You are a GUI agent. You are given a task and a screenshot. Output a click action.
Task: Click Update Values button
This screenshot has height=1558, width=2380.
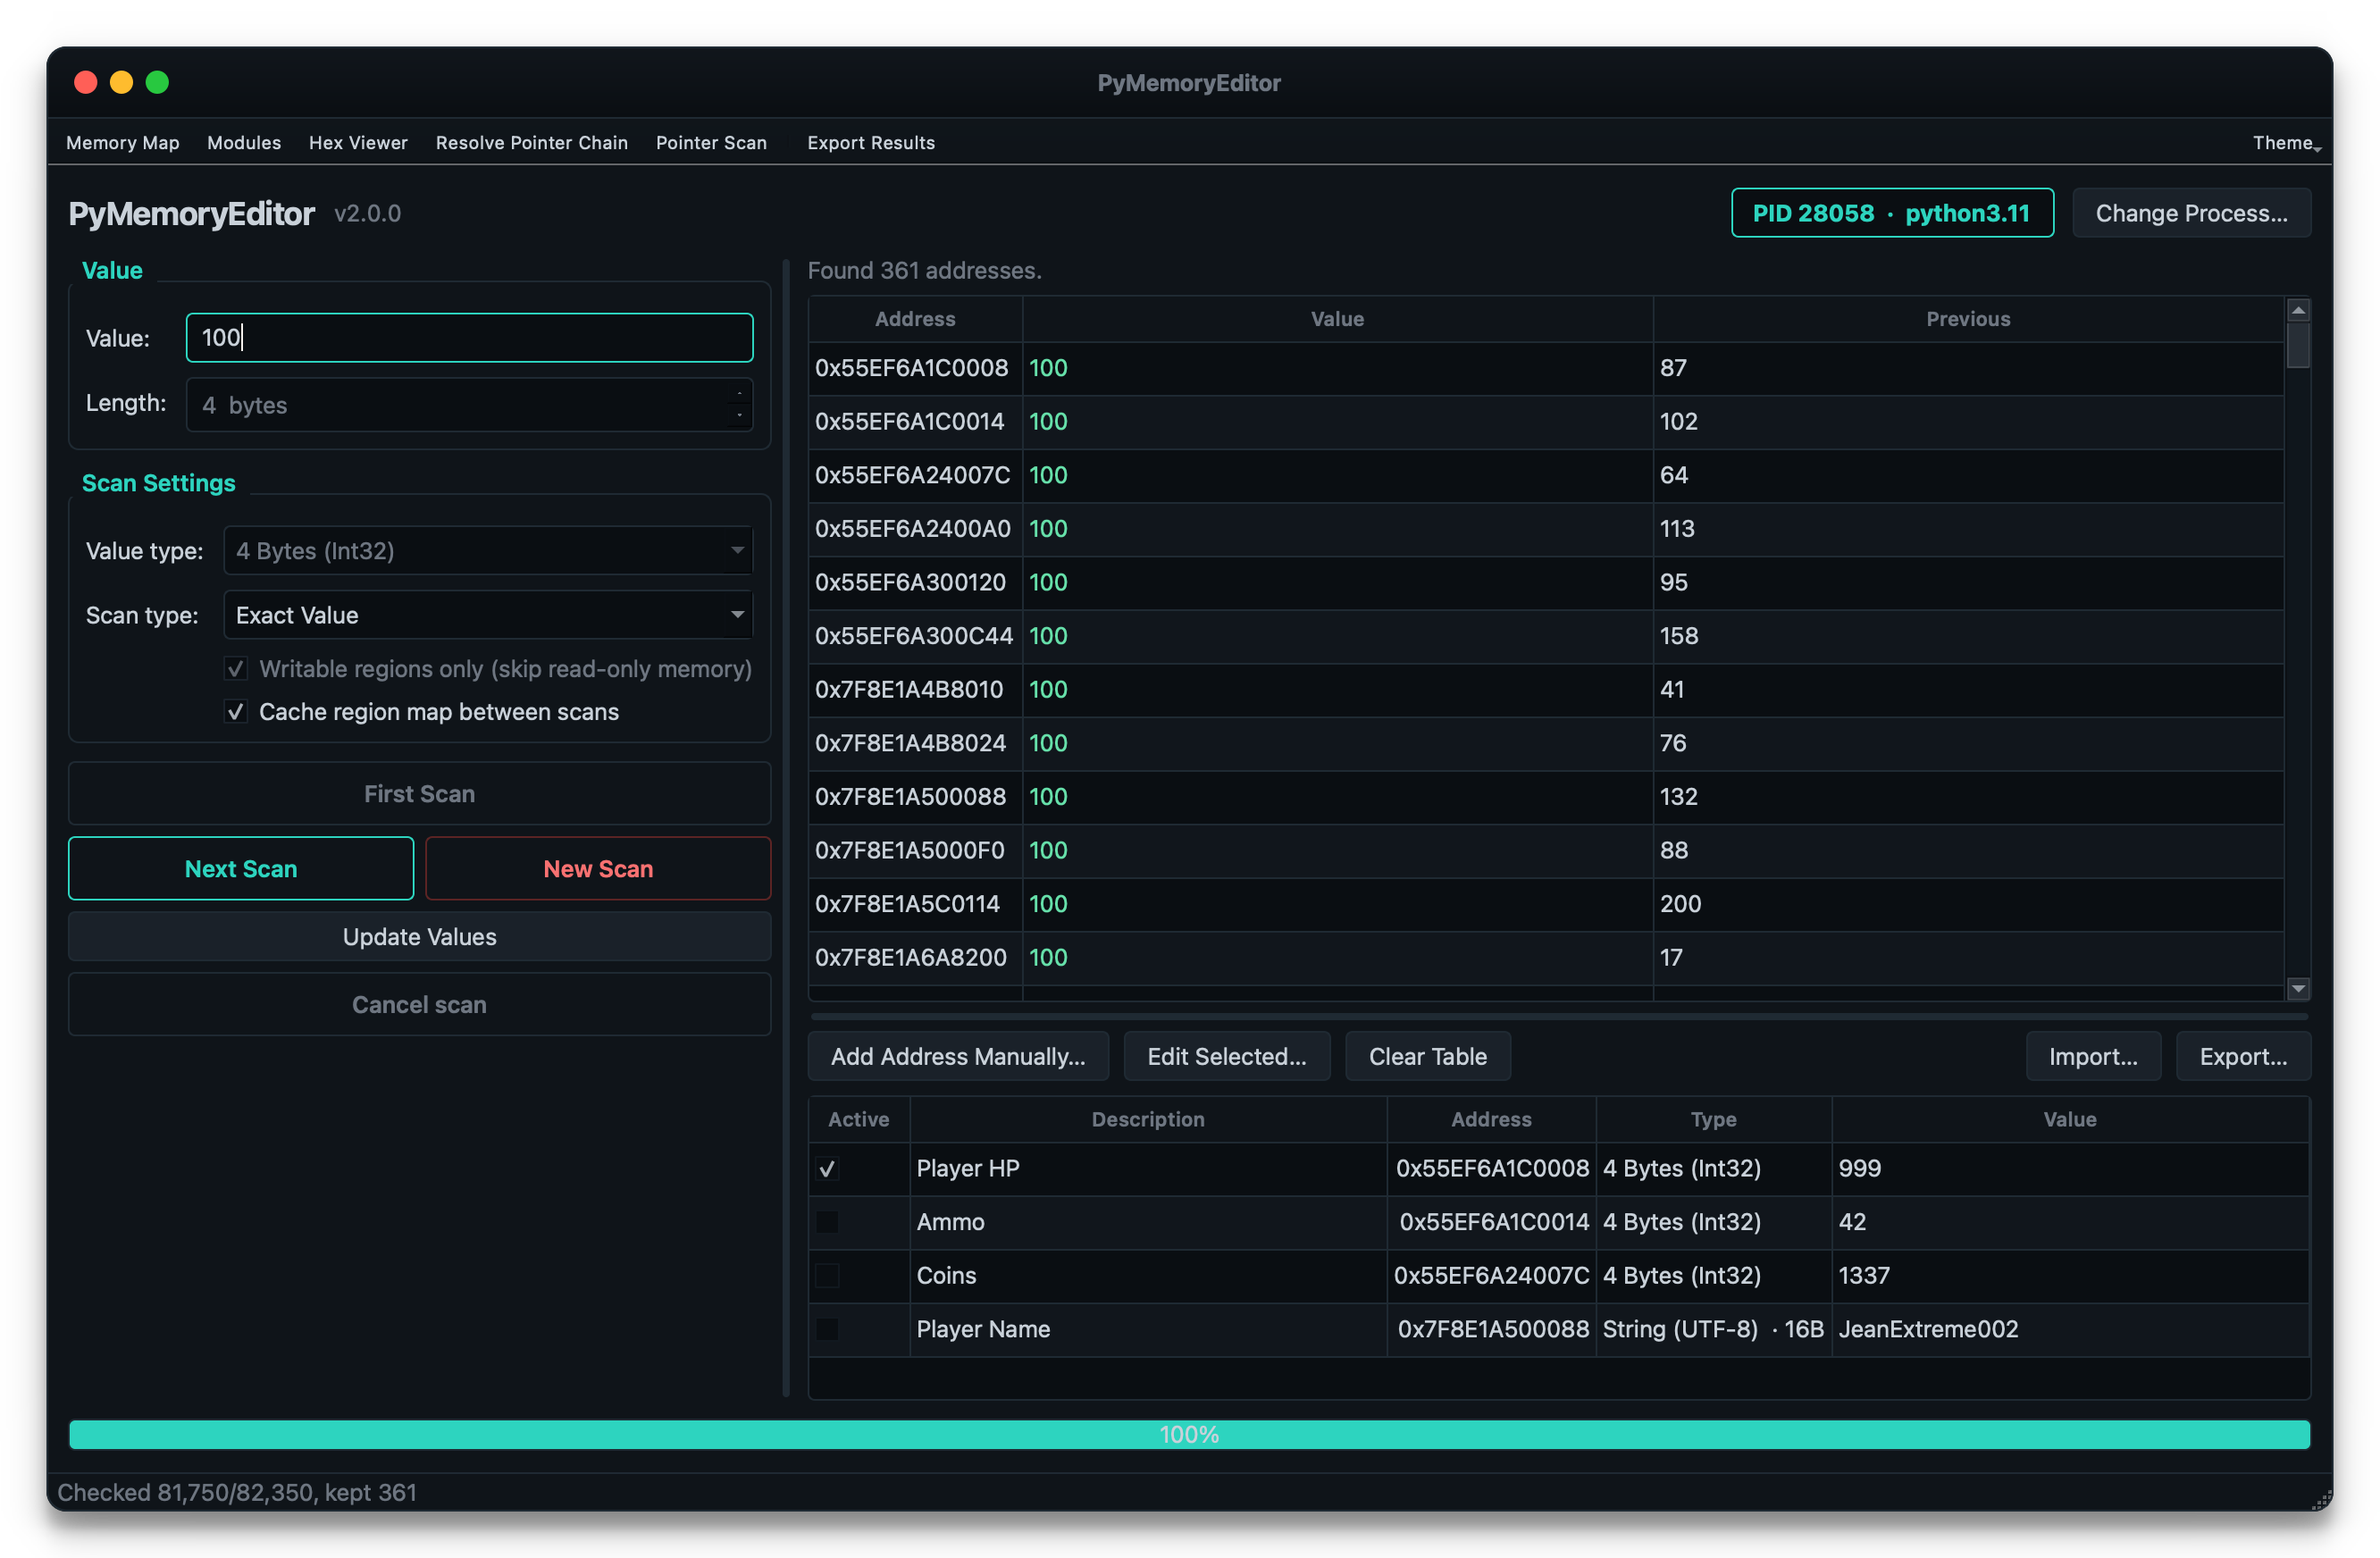coord(419,937)
